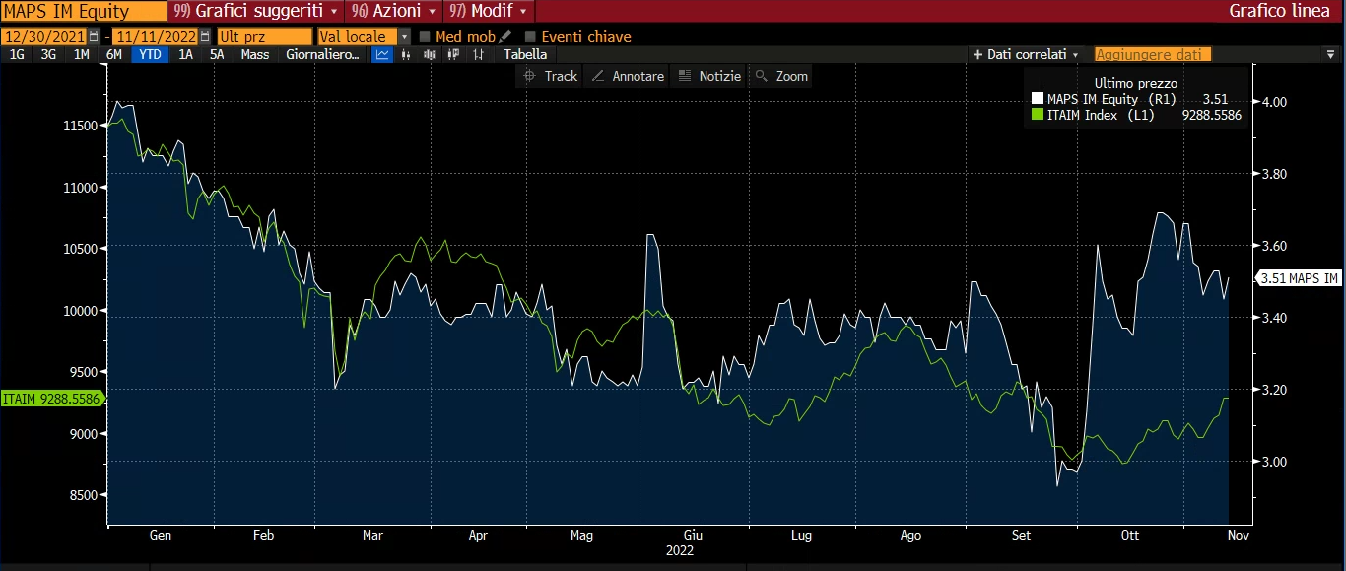
Task: Open the end date calendar picker
Action: [205, 37]
